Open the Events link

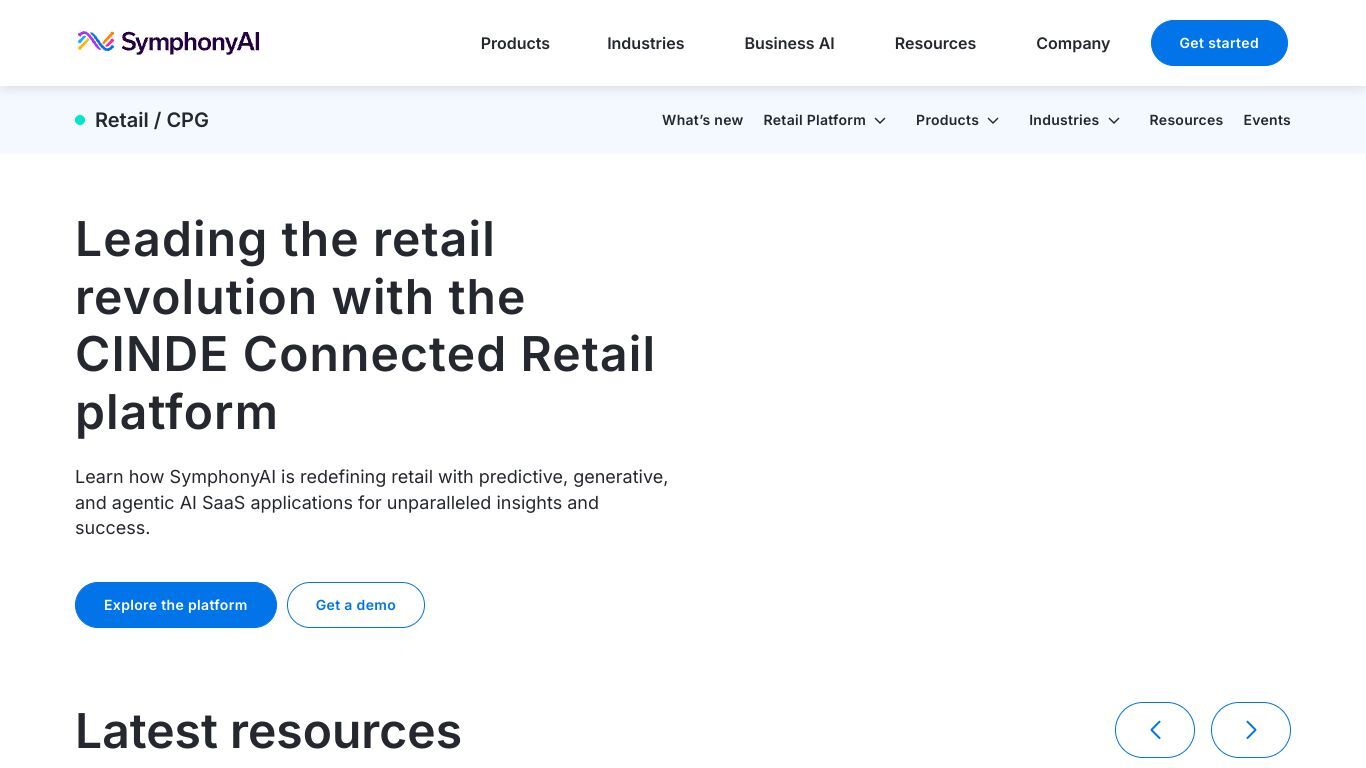pyautogui.click(x=1267, y=120)
